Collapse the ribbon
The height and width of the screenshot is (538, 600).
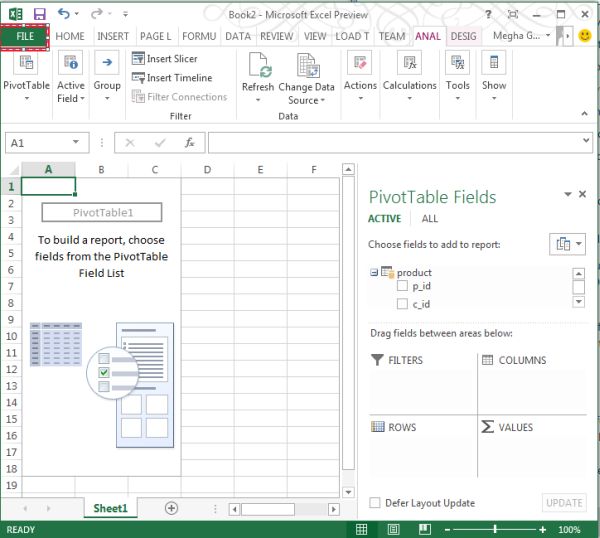pyautogui.click(x=584, y=114)
